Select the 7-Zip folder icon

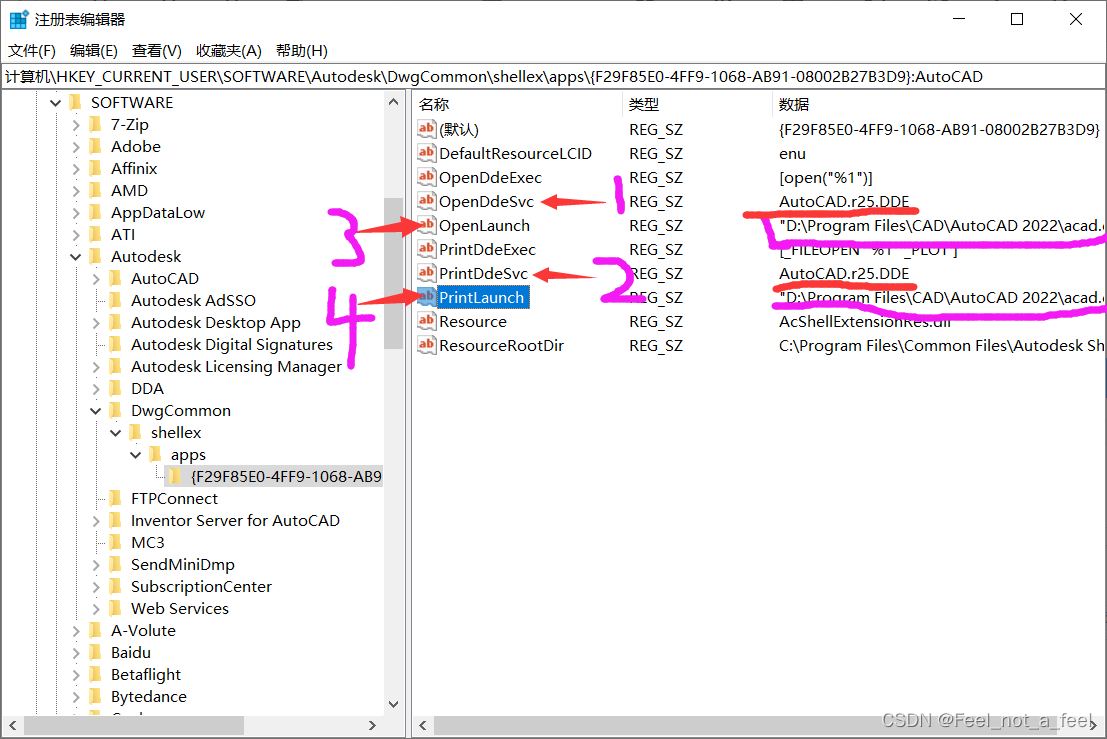(x=96, y=125)
